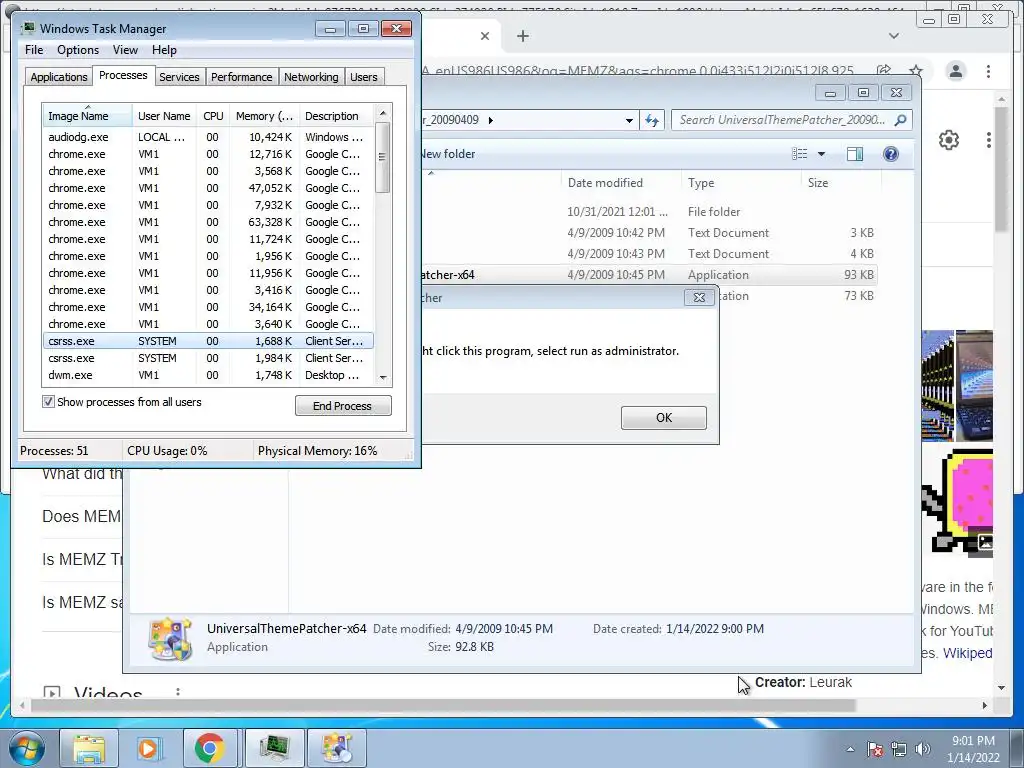
Task: Switch to Users tab
Action: point(363,77)
